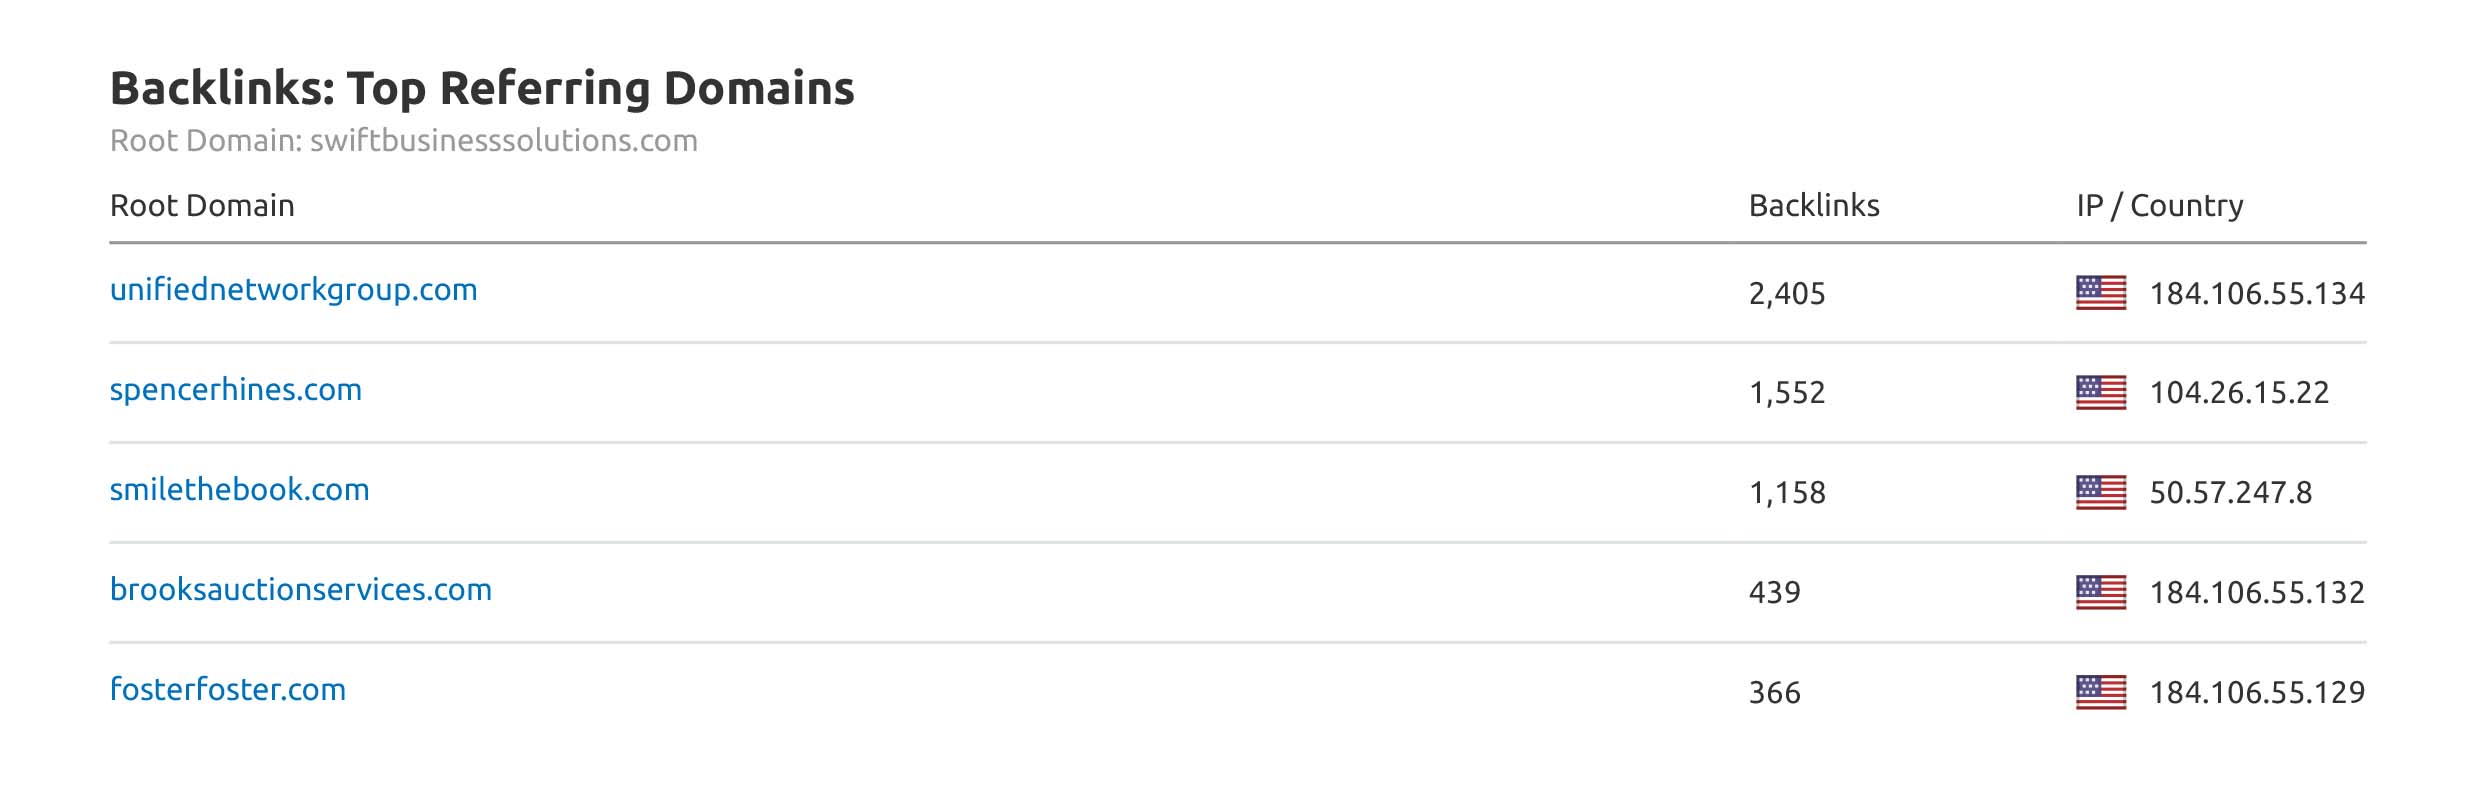The height and width of the screenshot is (786, 2479).
Task: Click the 439 backlinks value
Action: point(1774,593)
